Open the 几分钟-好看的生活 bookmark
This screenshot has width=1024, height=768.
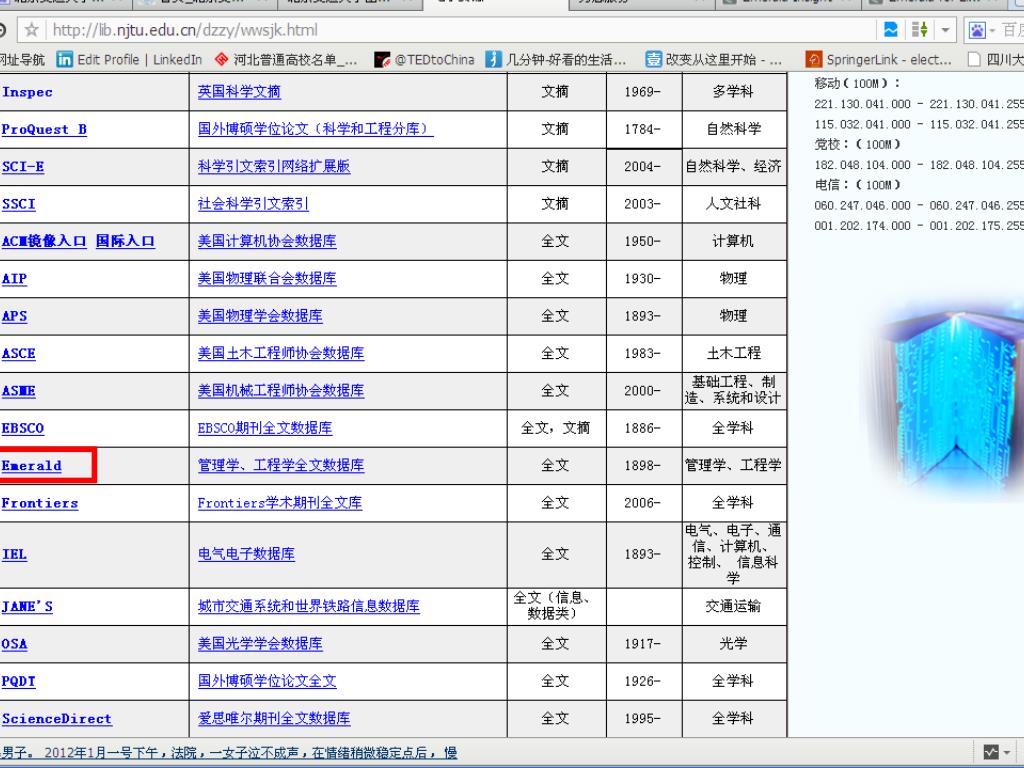[x=556, y=59]
